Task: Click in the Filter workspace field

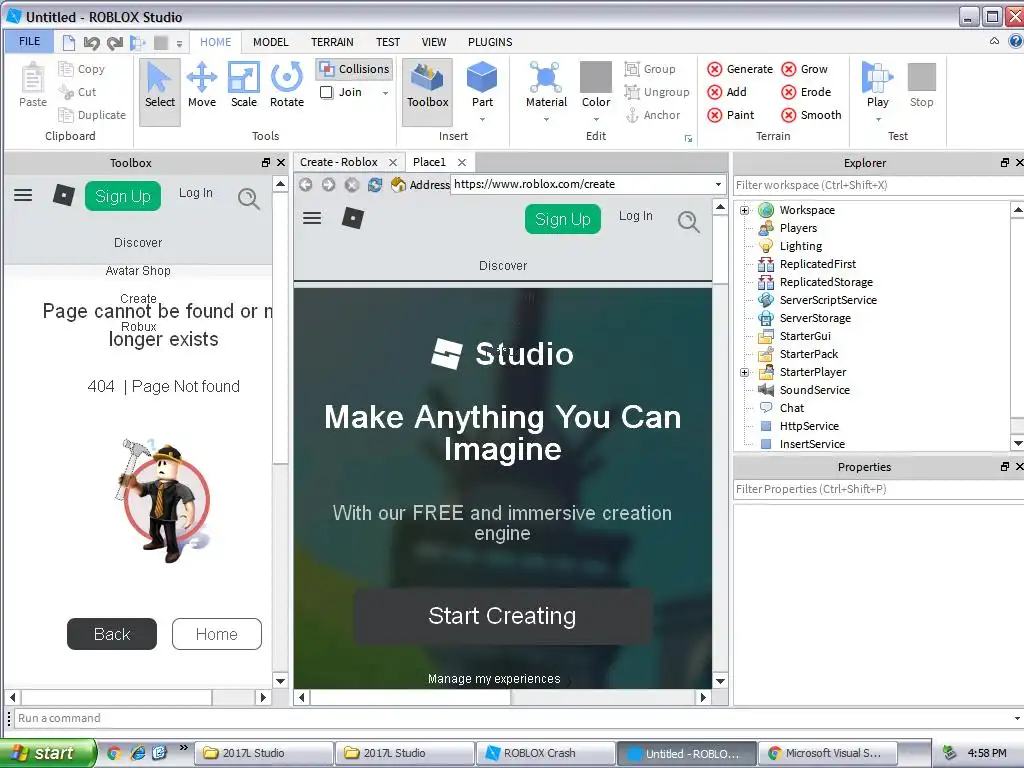Action: (x=878, y=185)
